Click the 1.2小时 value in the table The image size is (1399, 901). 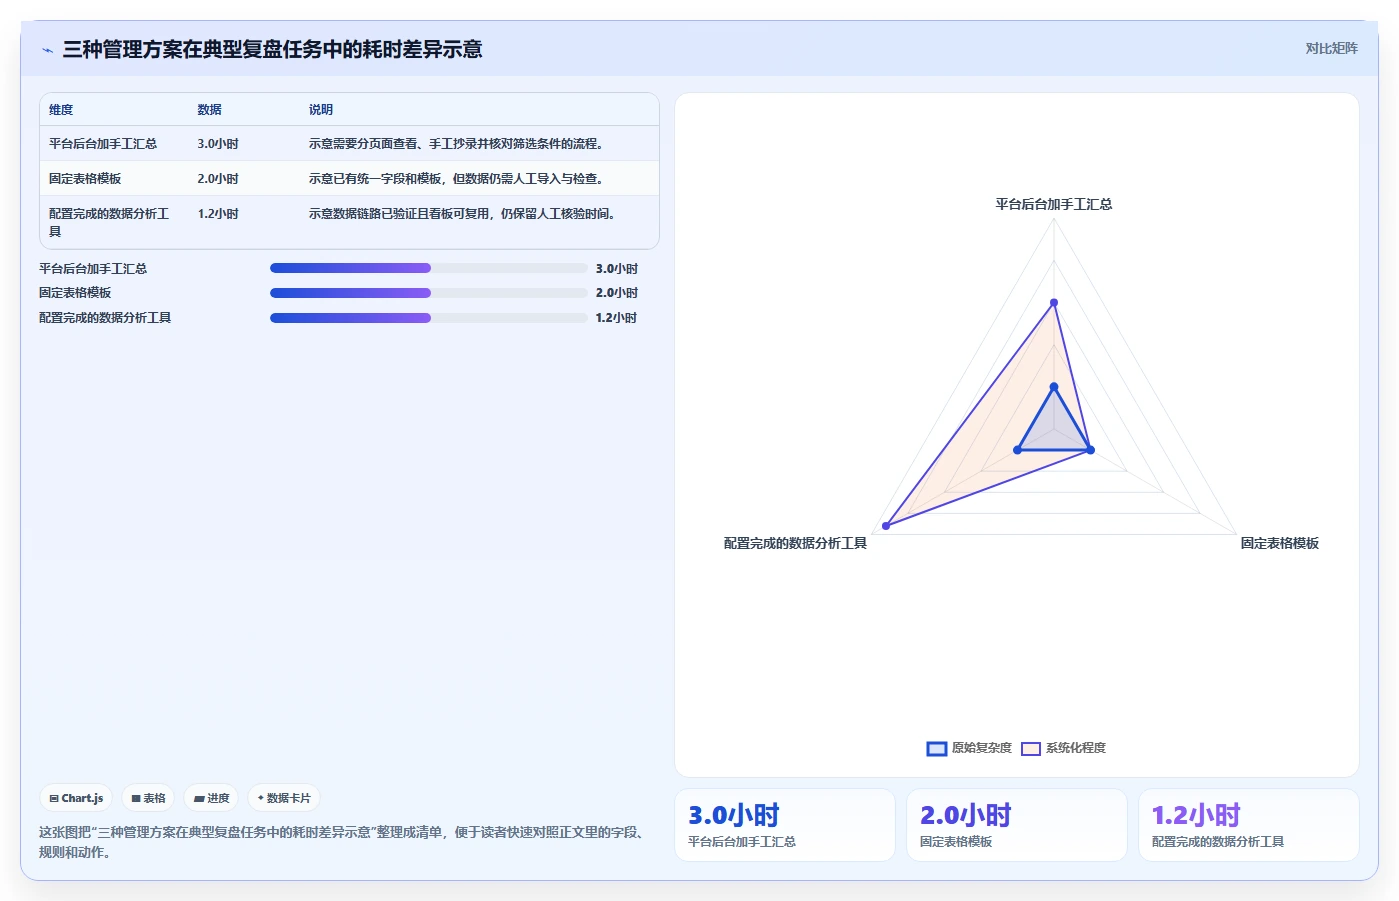(218, 214)
